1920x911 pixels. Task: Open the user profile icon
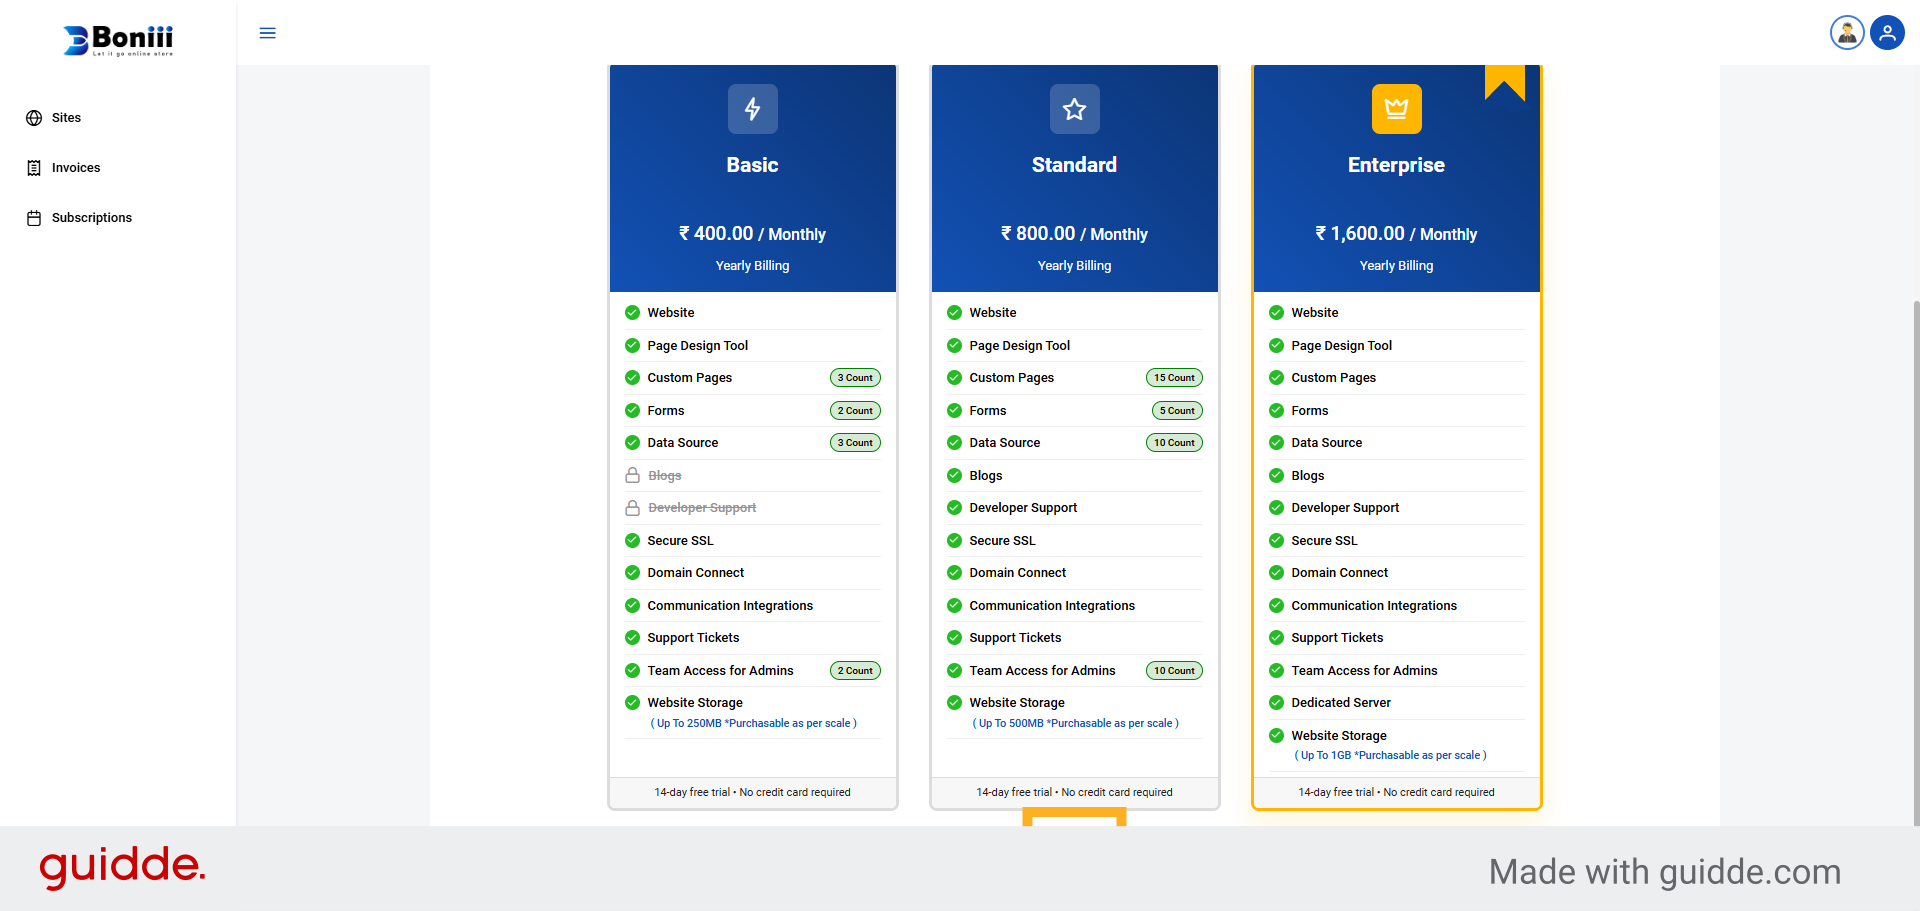[x=1887, y=33]
